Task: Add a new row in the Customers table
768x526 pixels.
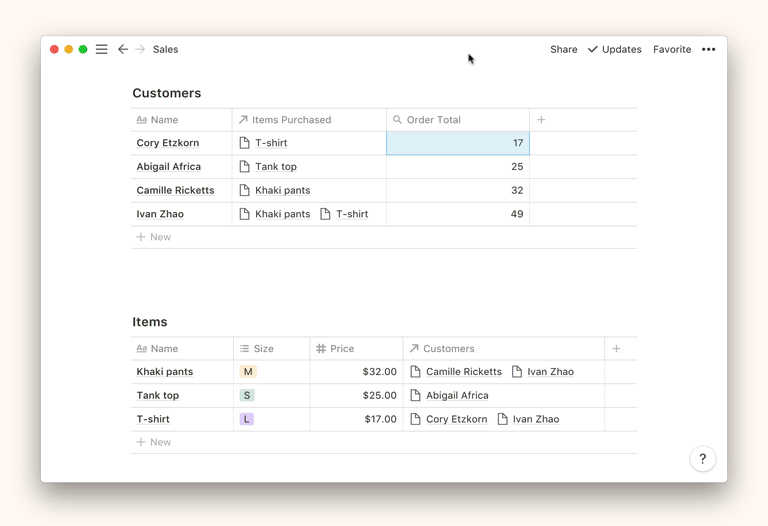Action: 154,237
